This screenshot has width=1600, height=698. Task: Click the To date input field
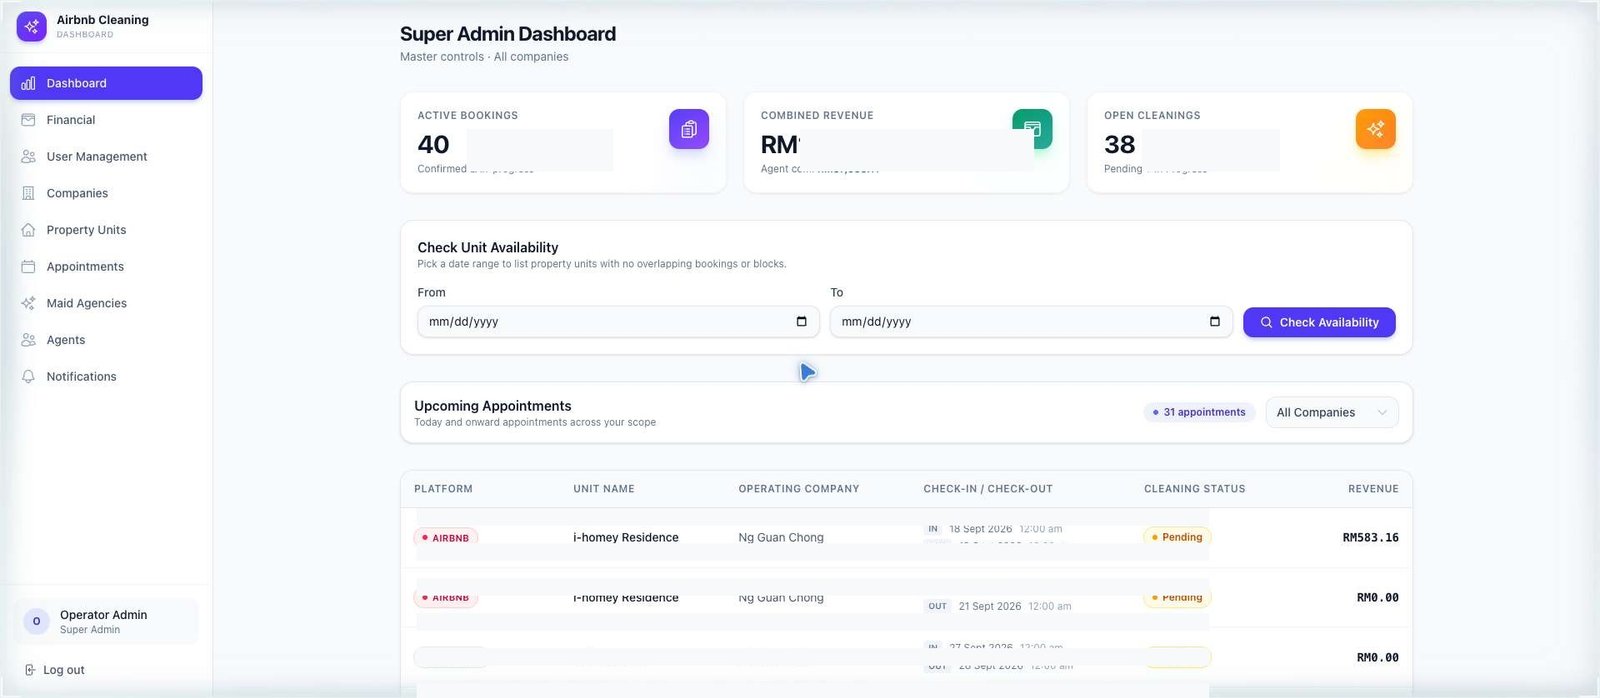click(1031, 321)
